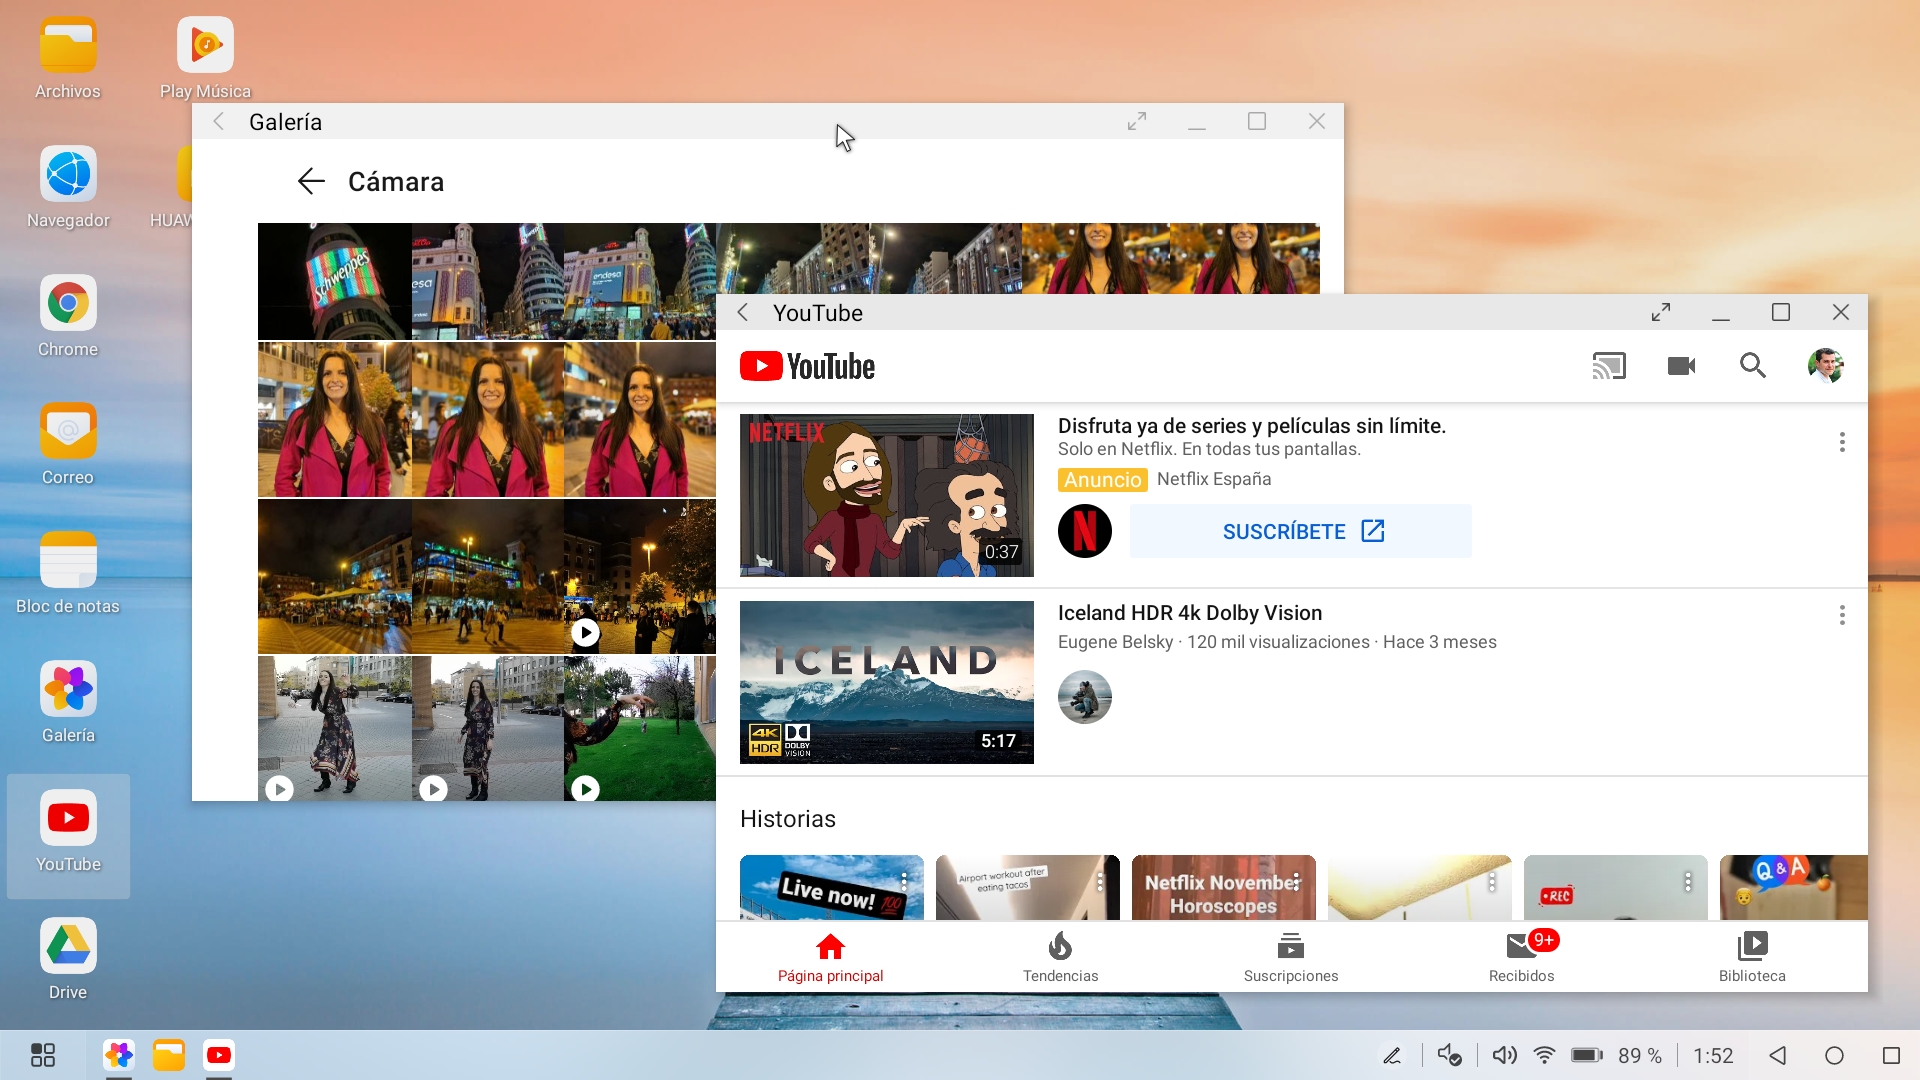The width and height of the screenshot is (1920, 1080).
Task: Open the account avatar in YouTube
Action: pos(1826,366)
